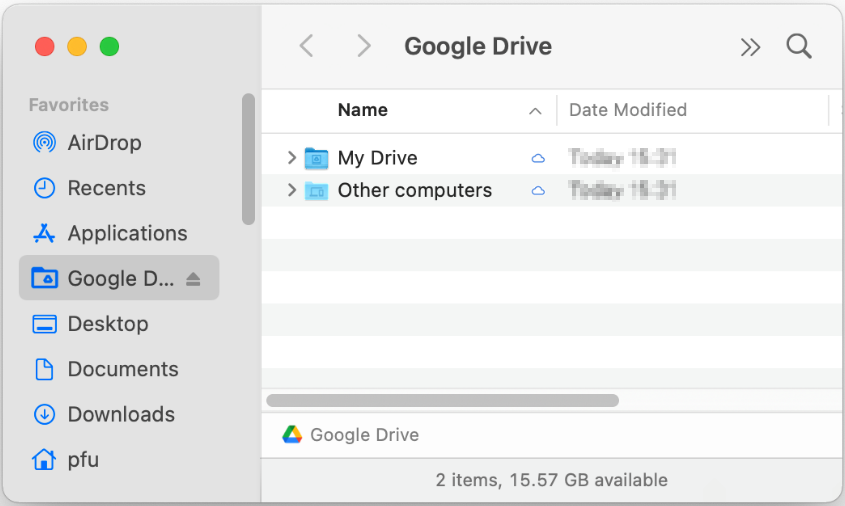
Task: Sort by Date Modified column header
Action: click(627, 110)
